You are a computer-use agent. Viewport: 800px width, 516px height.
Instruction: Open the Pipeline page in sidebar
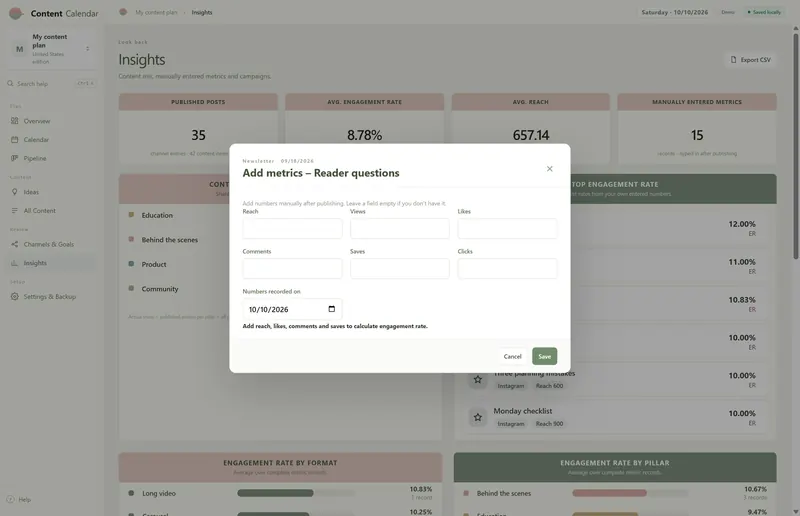pyautogui.click(x=51, y=158)
